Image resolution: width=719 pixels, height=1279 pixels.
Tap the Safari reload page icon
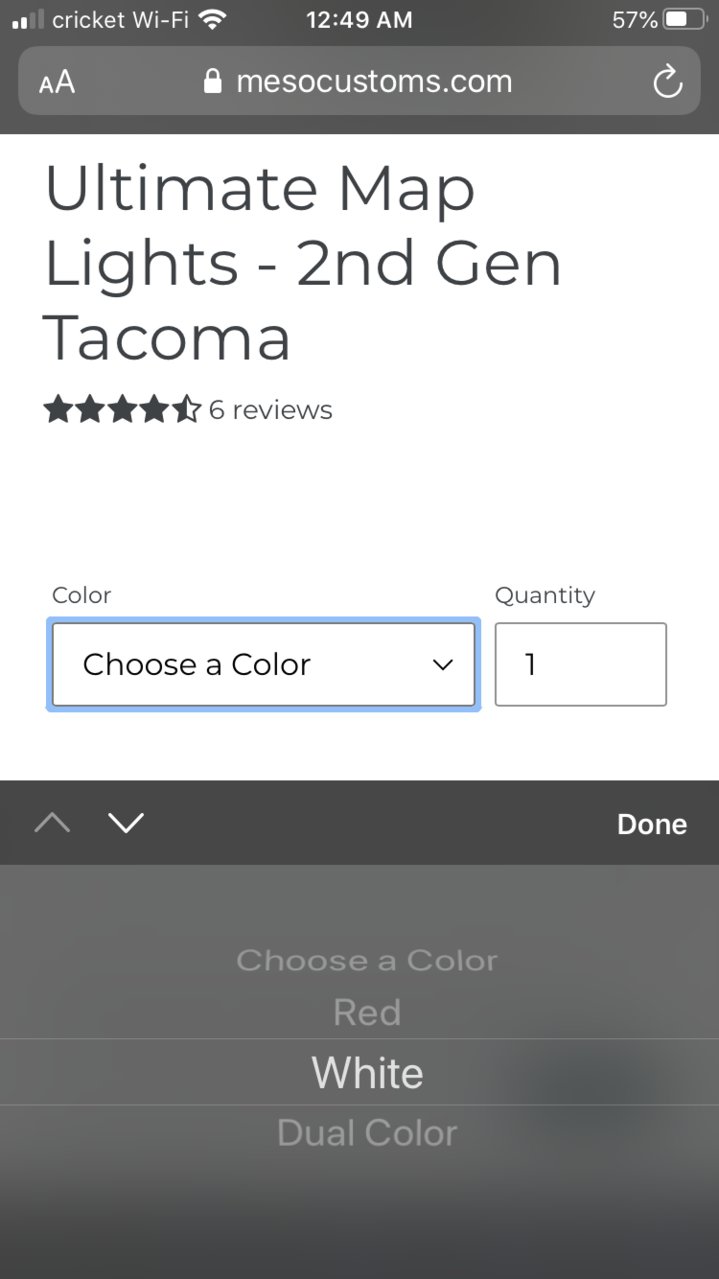667,82
